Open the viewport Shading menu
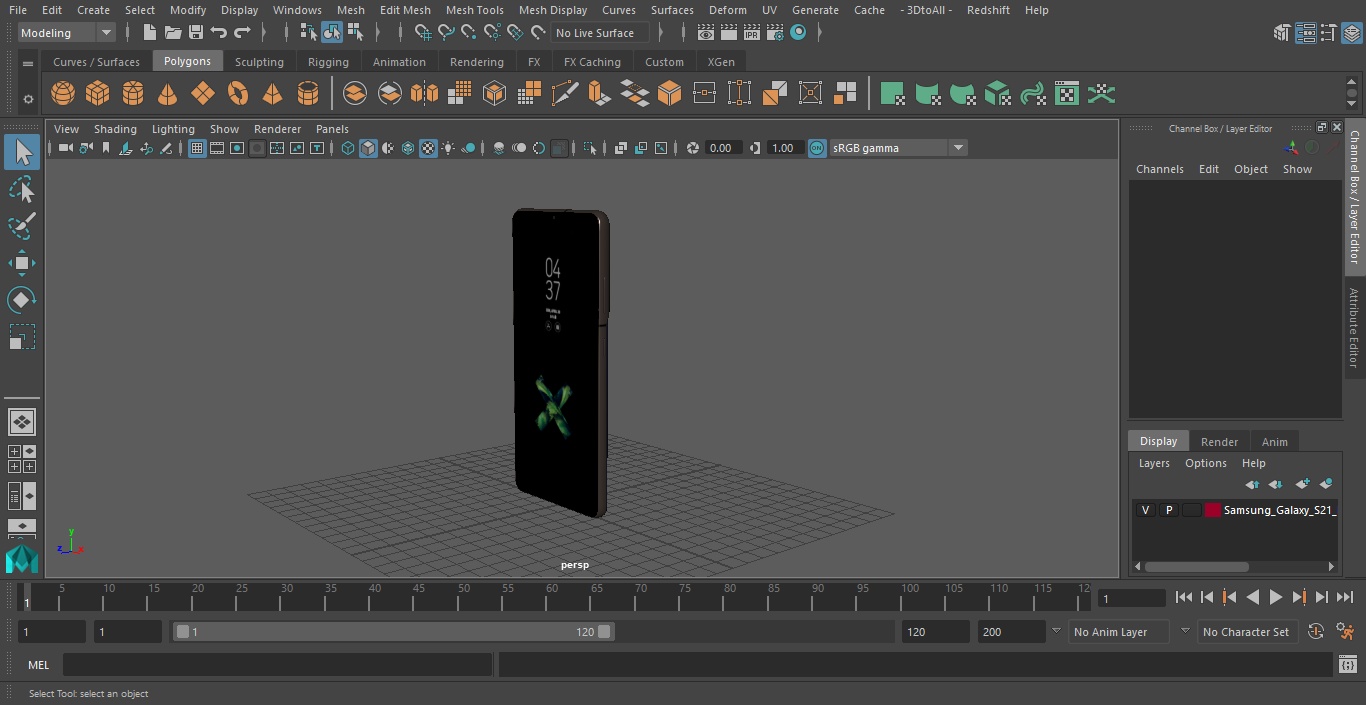This screenshot has width=1366, height=705. pyautogui.click(x=115, y=129)
